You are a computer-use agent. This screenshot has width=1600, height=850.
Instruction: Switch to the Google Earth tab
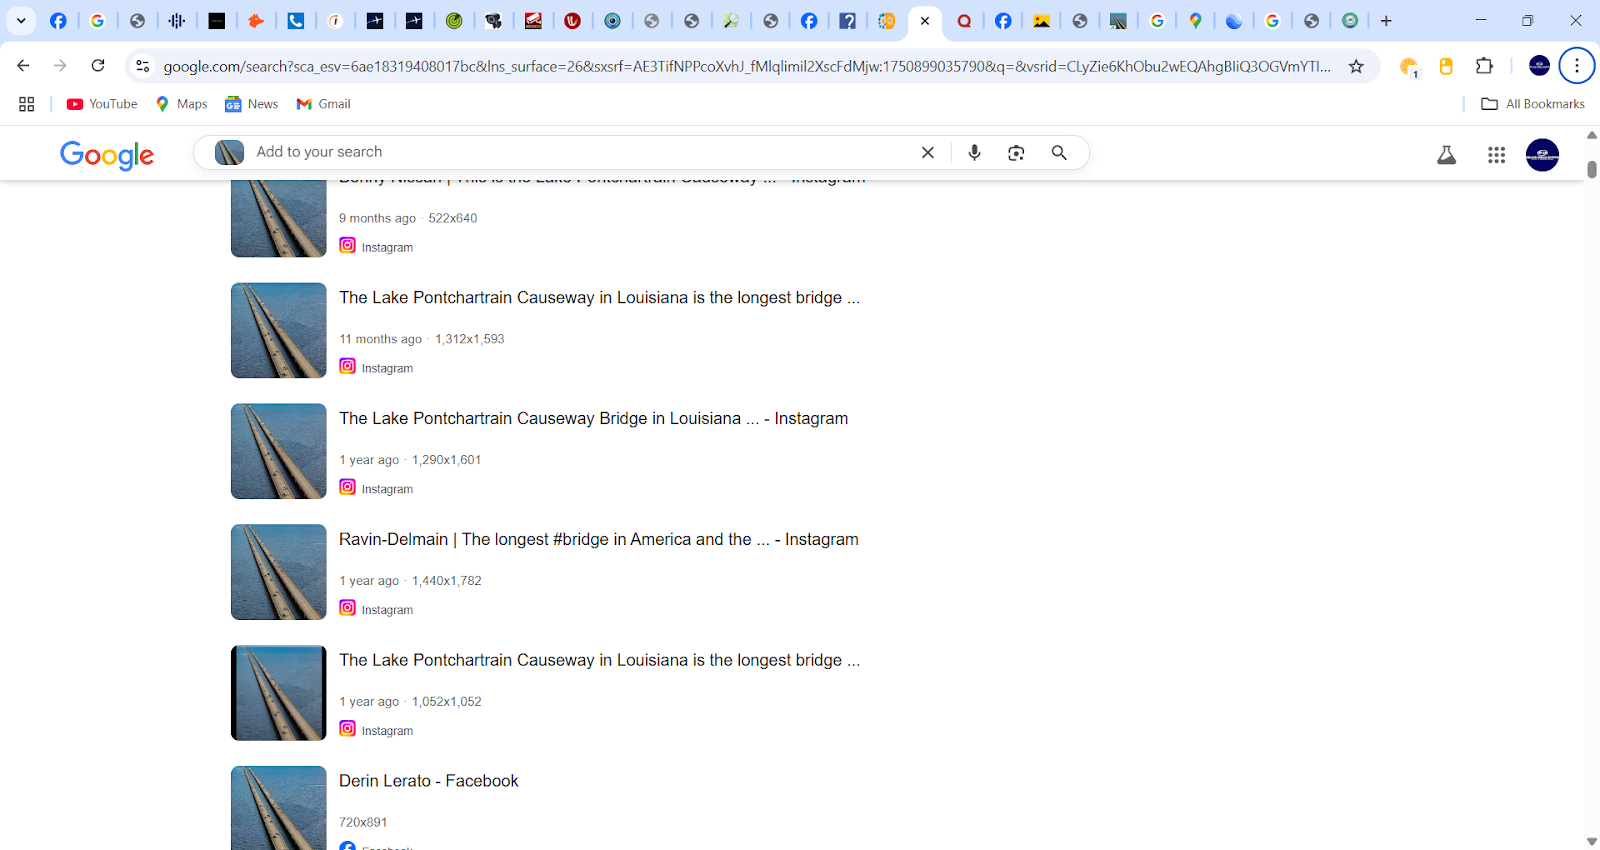pos(1234,20)
